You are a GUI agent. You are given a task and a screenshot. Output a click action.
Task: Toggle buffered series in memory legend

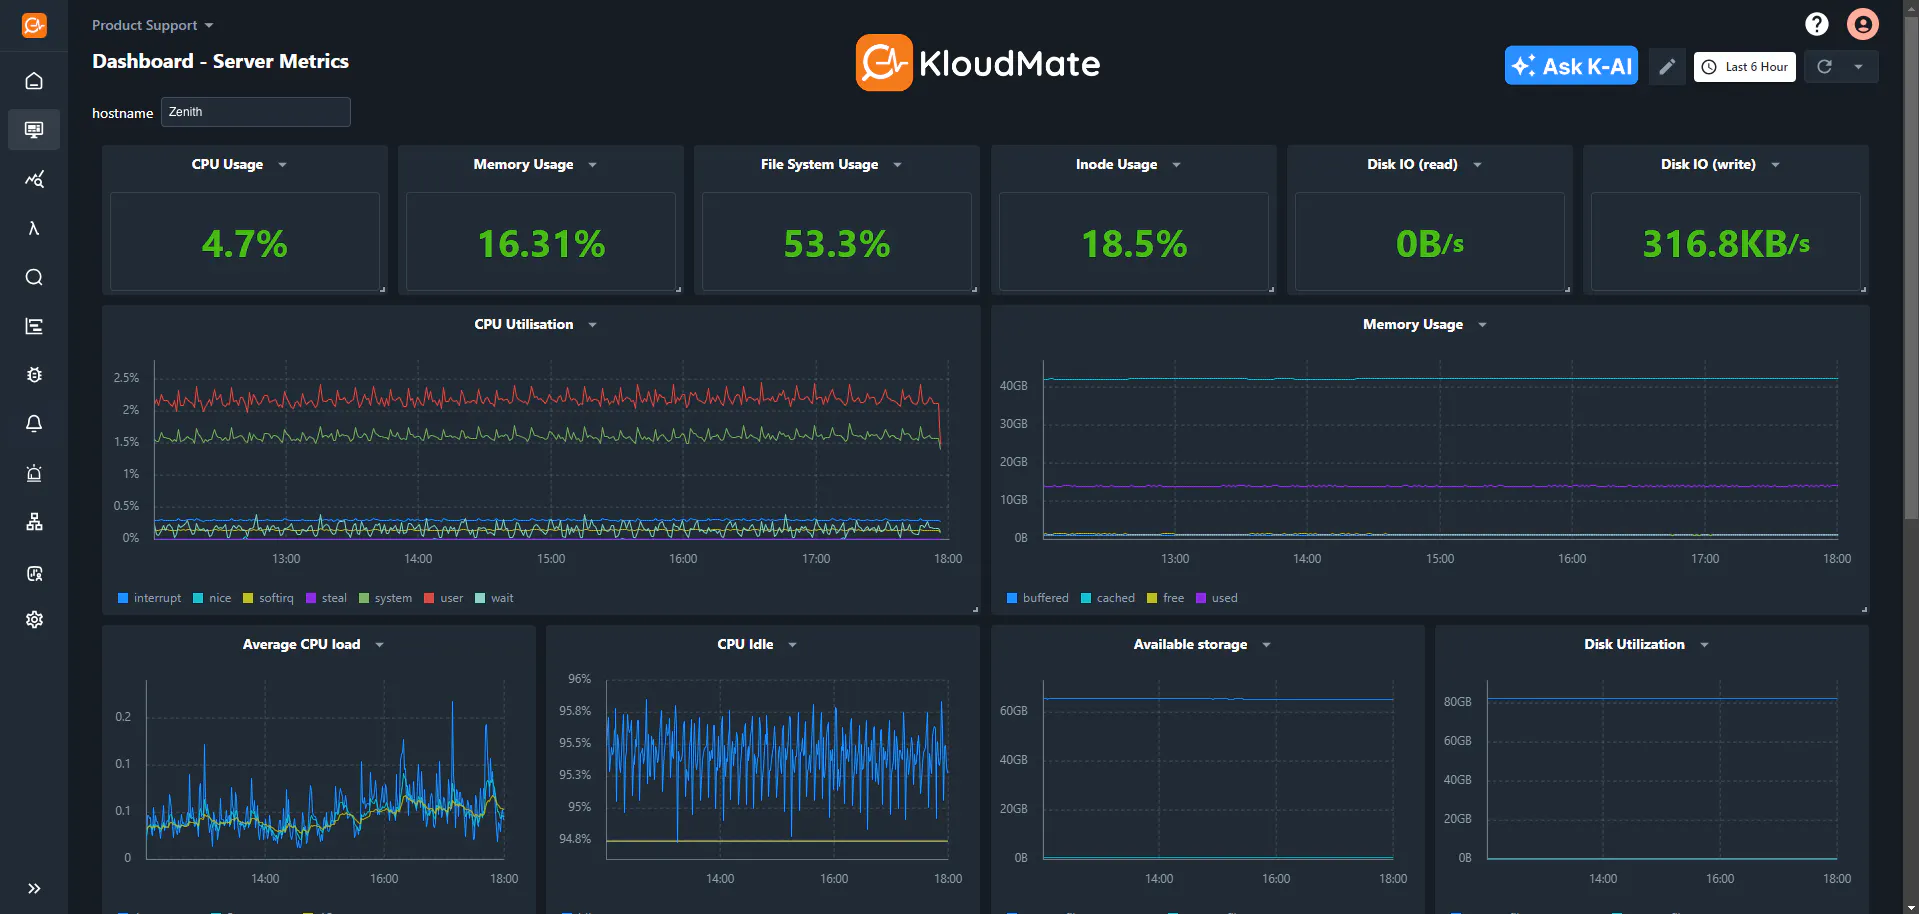pos(1038,598)
